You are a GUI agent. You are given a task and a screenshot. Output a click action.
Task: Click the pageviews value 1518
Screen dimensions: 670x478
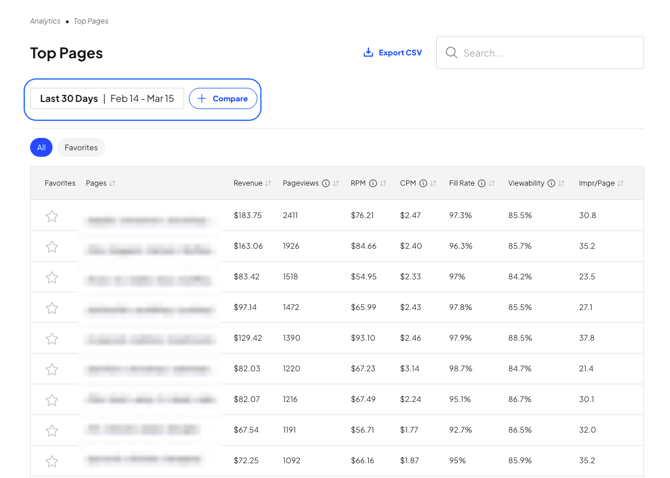tap(290, 277)
